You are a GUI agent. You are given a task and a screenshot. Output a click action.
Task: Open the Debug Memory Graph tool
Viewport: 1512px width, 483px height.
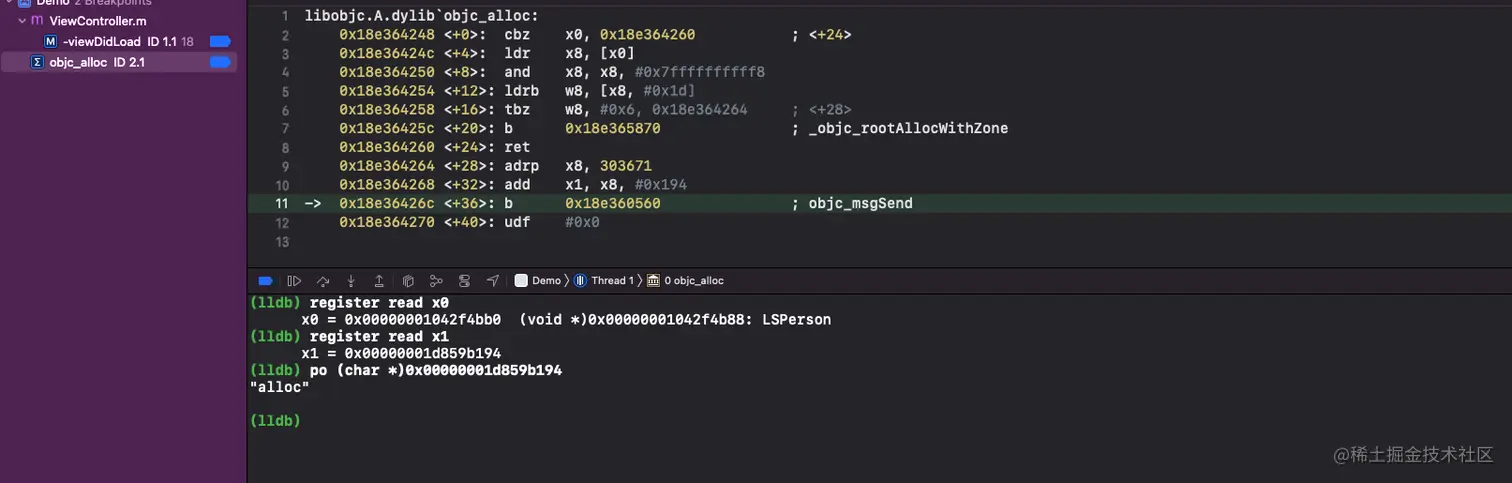pyautogui.click(x=436, y=281)
